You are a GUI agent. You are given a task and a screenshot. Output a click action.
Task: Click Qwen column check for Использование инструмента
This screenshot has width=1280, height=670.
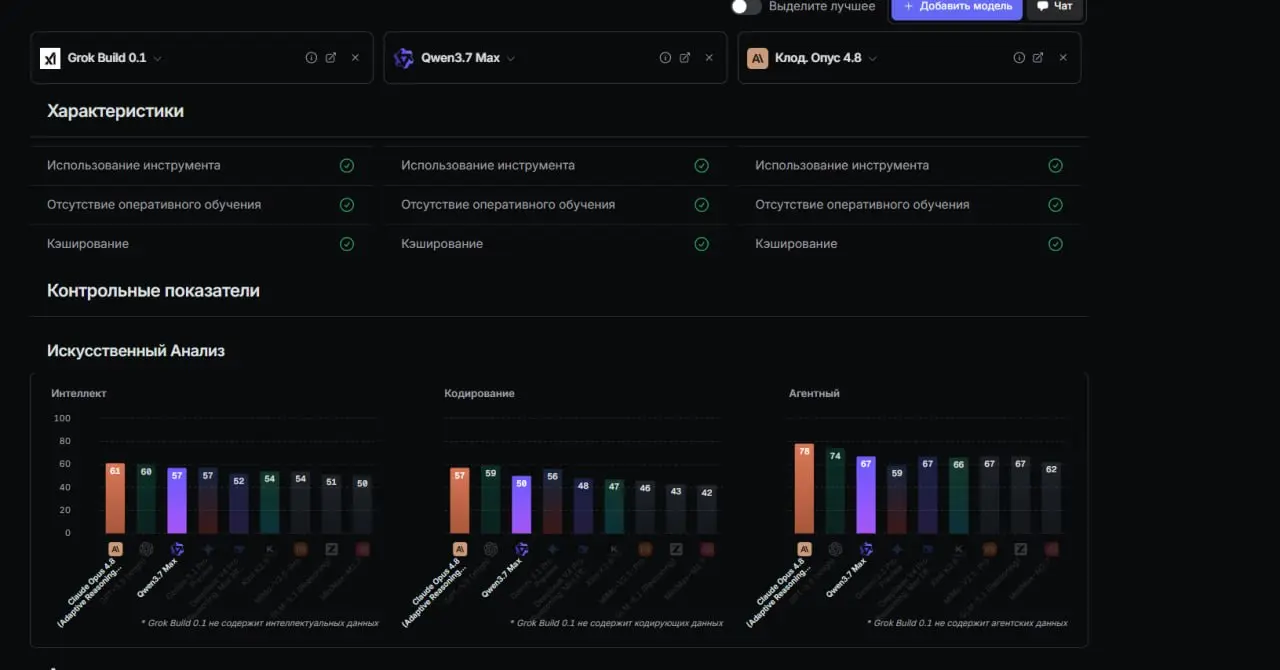(702, 166)
